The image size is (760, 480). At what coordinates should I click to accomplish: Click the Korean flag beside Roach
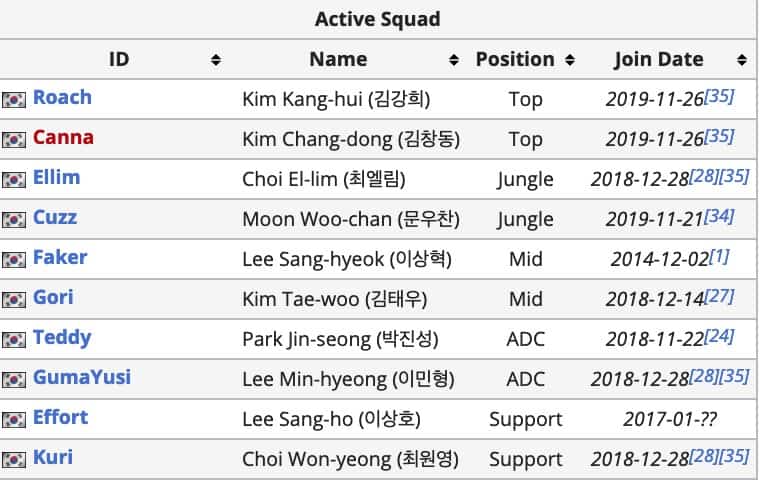[14, 99]
